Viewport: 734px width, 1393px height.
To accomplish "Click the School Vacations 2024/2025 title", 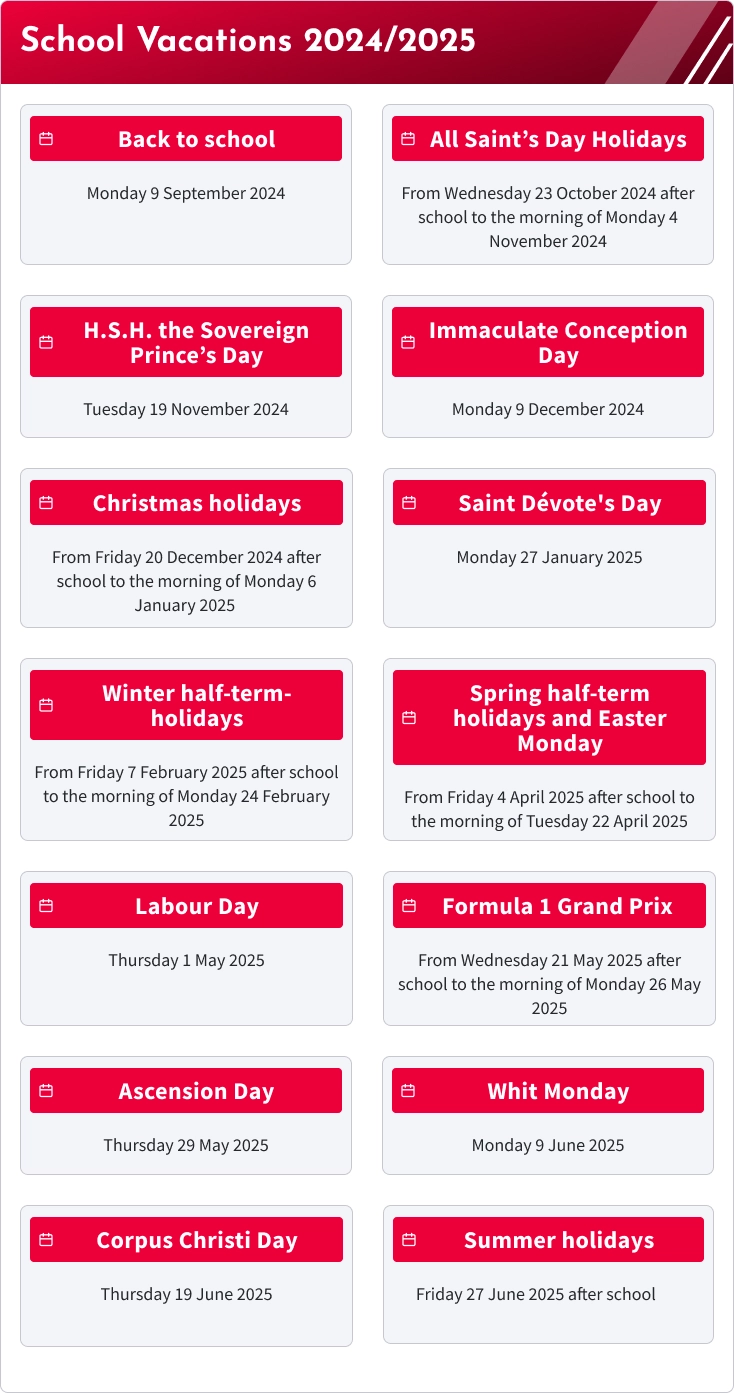I will coord(248,40).
